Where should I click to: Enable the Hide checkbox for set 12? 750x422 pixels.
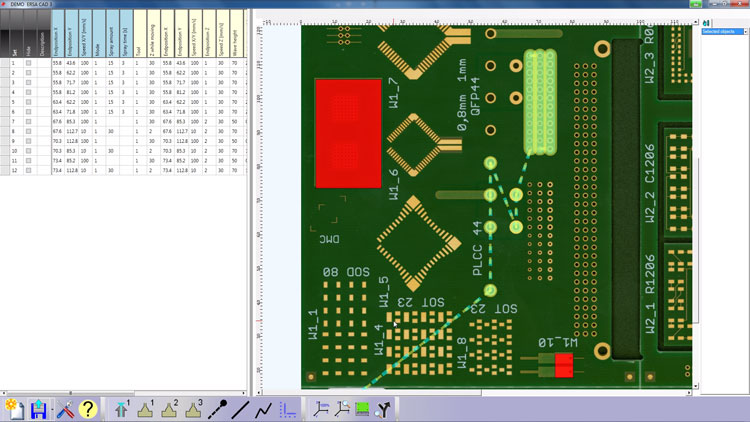coord(29,170)
